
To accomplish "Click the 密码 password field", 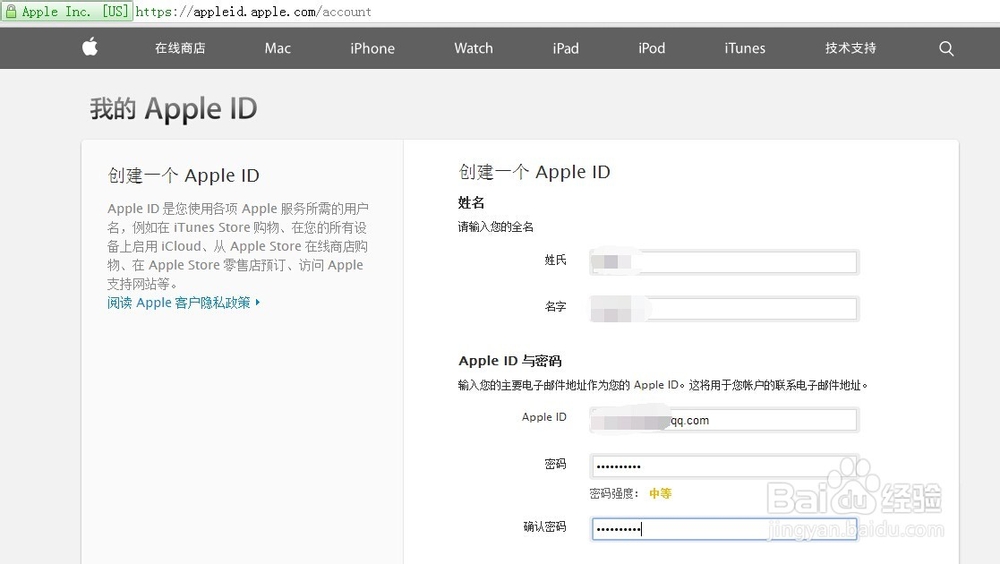I will 724,466.
